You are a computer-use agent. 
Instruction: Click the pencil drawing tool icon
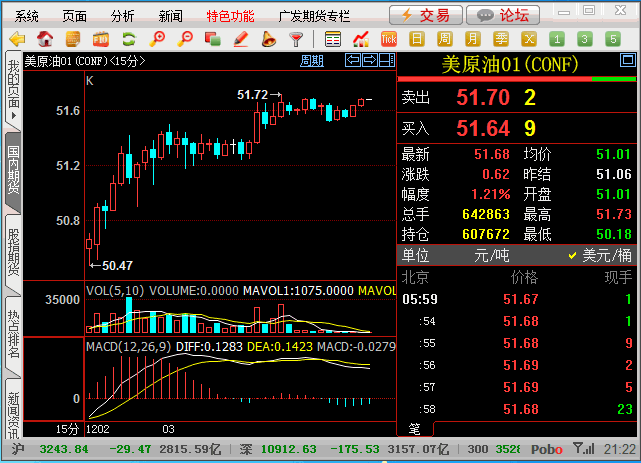coord(240,39)
